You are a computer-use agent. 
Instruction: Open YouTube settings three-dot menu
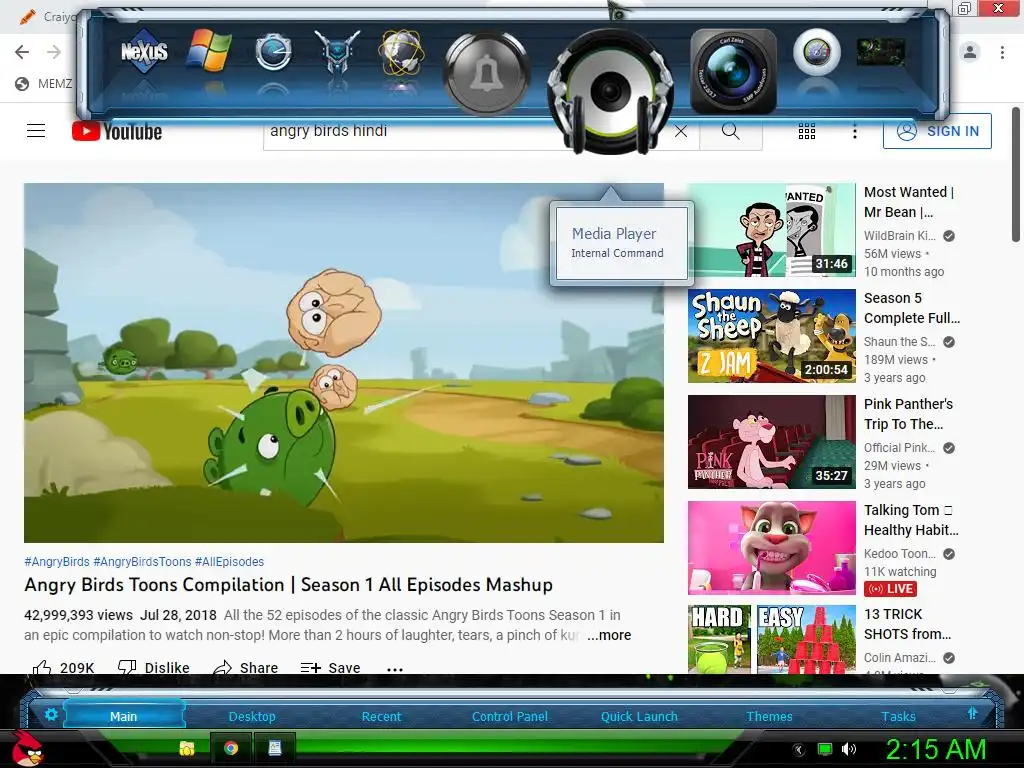(x=854, y=131)
